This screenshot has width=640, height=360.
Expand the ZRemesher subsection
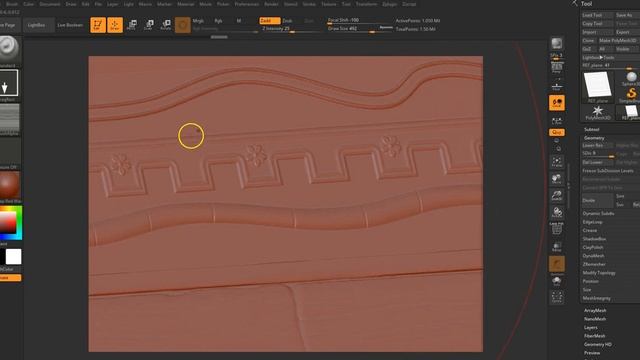click(x=594, y=264)
